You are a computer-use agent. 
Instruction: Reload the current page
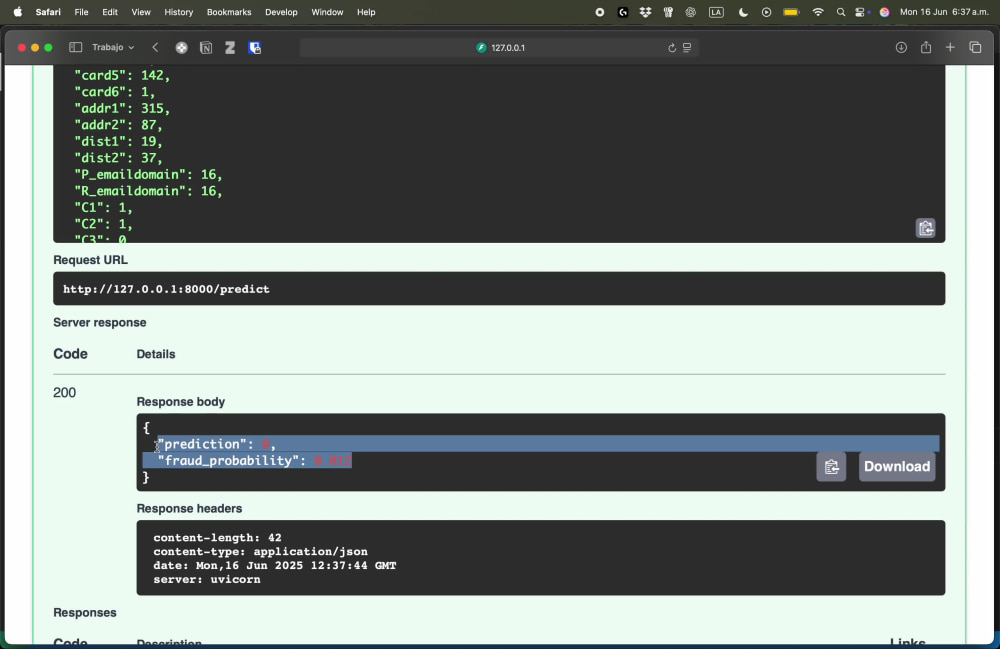[672, 48]
